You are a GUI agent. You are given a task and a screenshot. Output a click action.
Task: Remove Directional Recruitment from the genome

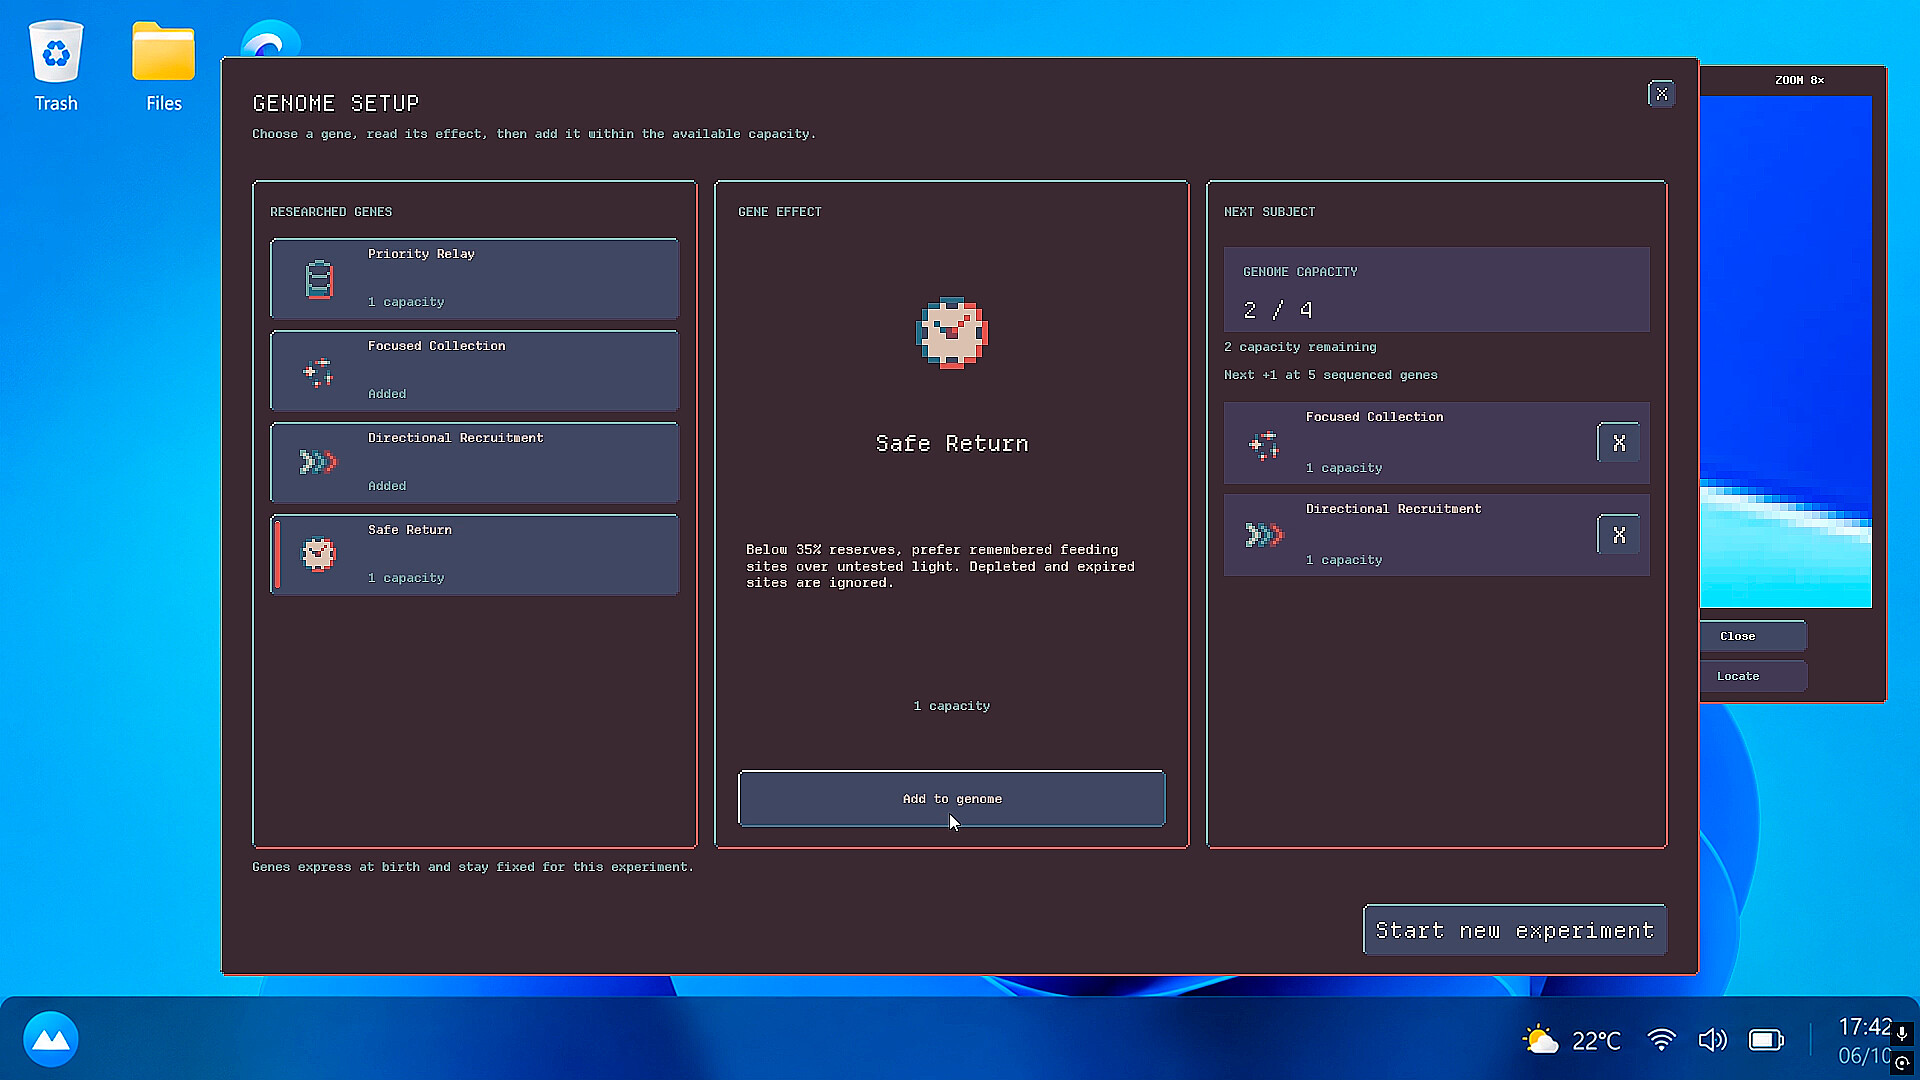coord(1618,535)
